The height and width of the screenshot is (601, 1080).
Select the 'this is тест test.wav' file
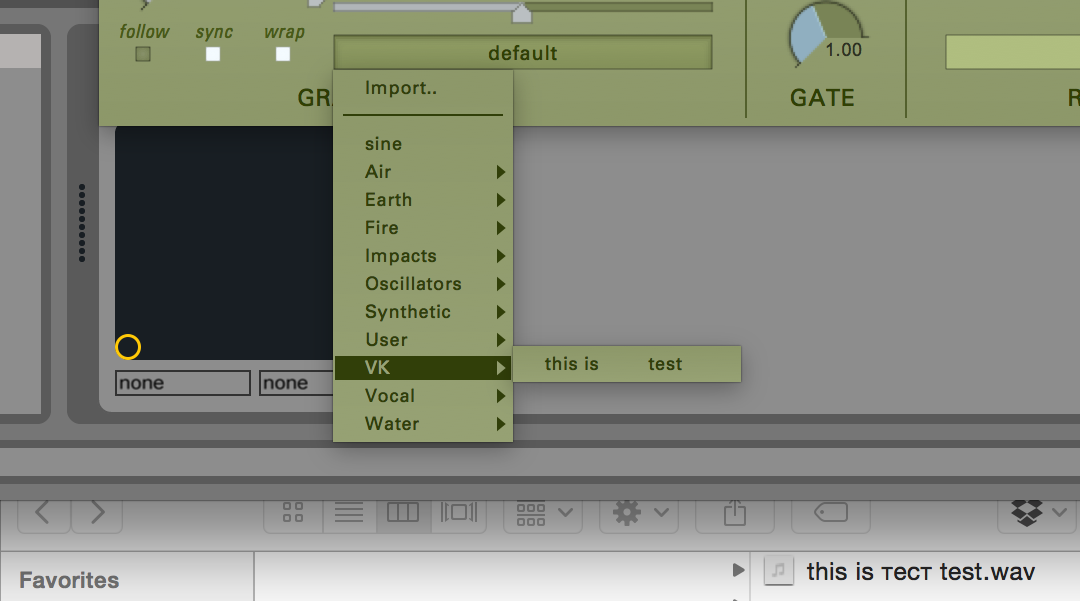click(920, 572)
